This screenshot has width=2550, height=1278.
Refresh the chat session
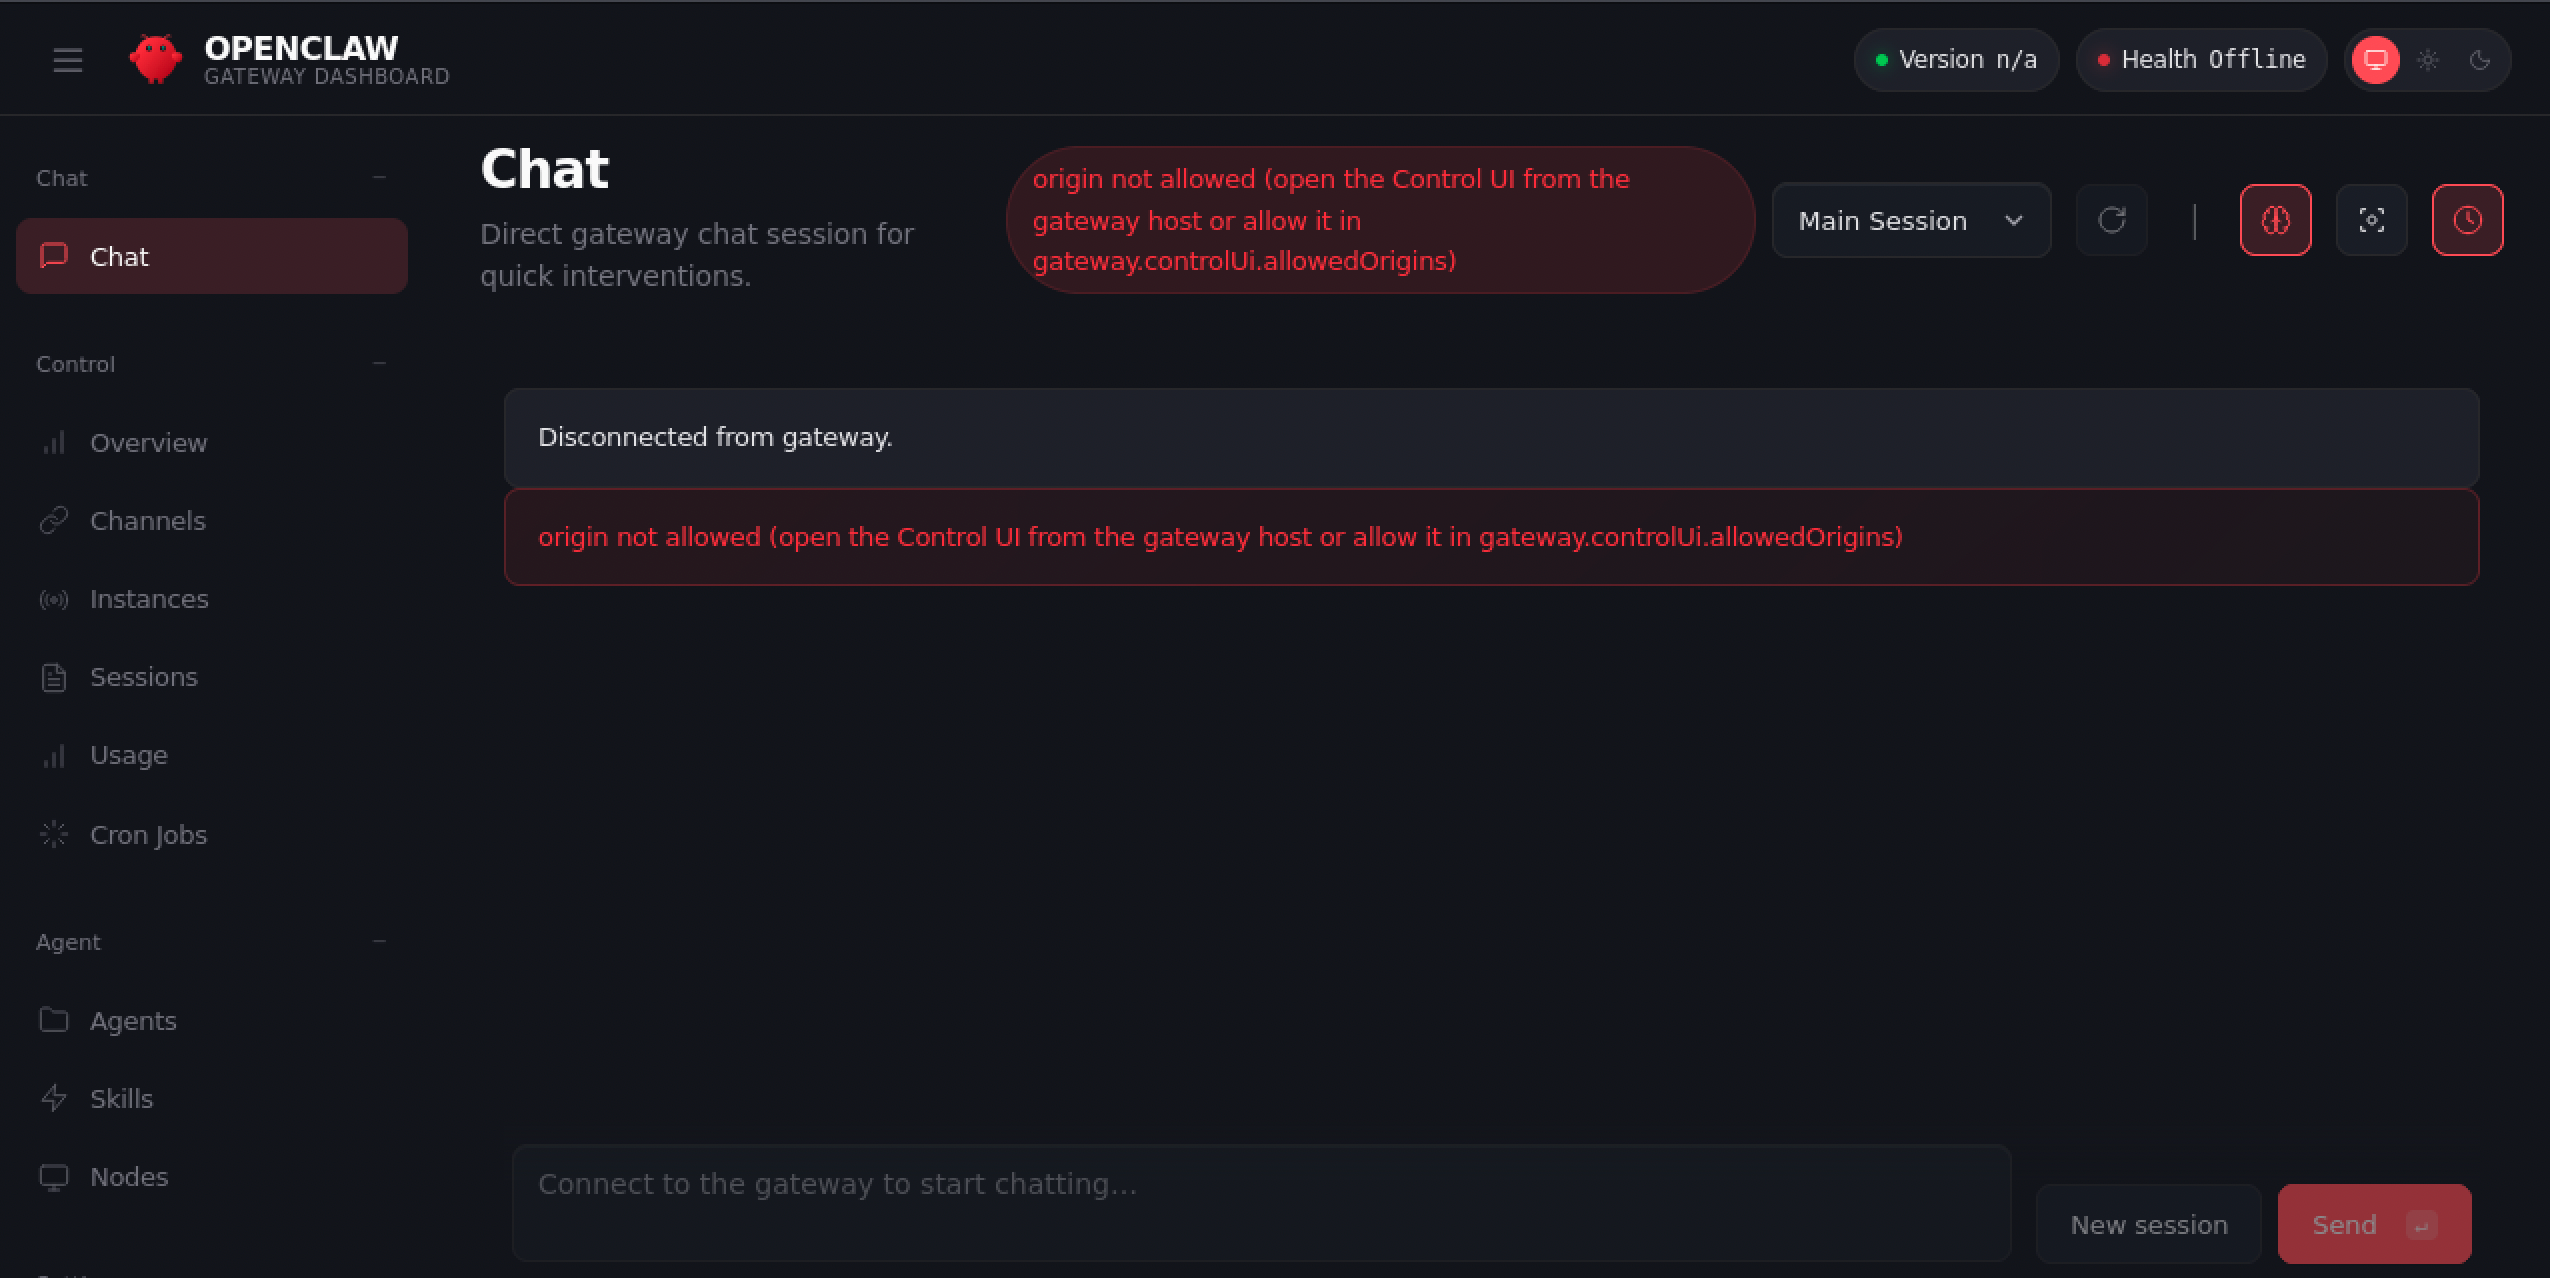[2111, 220]
